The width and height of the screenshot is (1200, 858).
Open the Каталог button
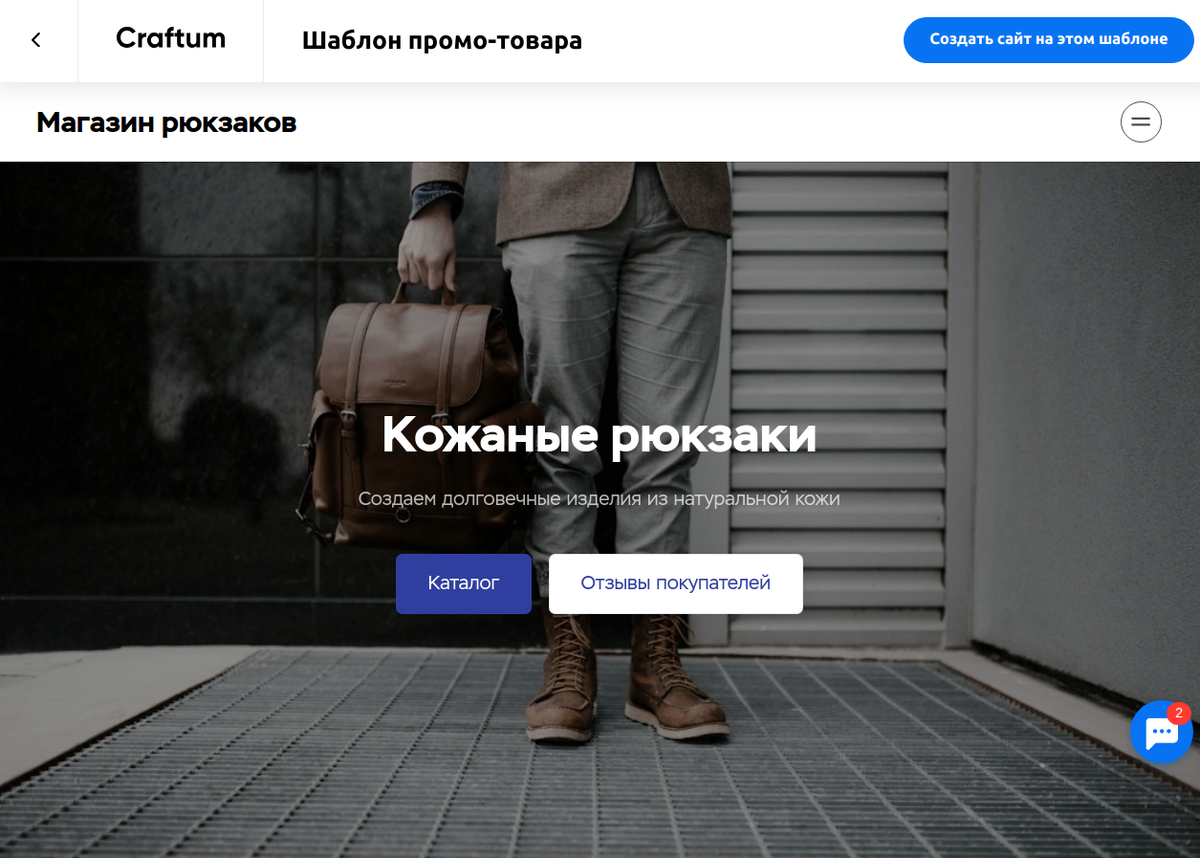pos(463,583)
